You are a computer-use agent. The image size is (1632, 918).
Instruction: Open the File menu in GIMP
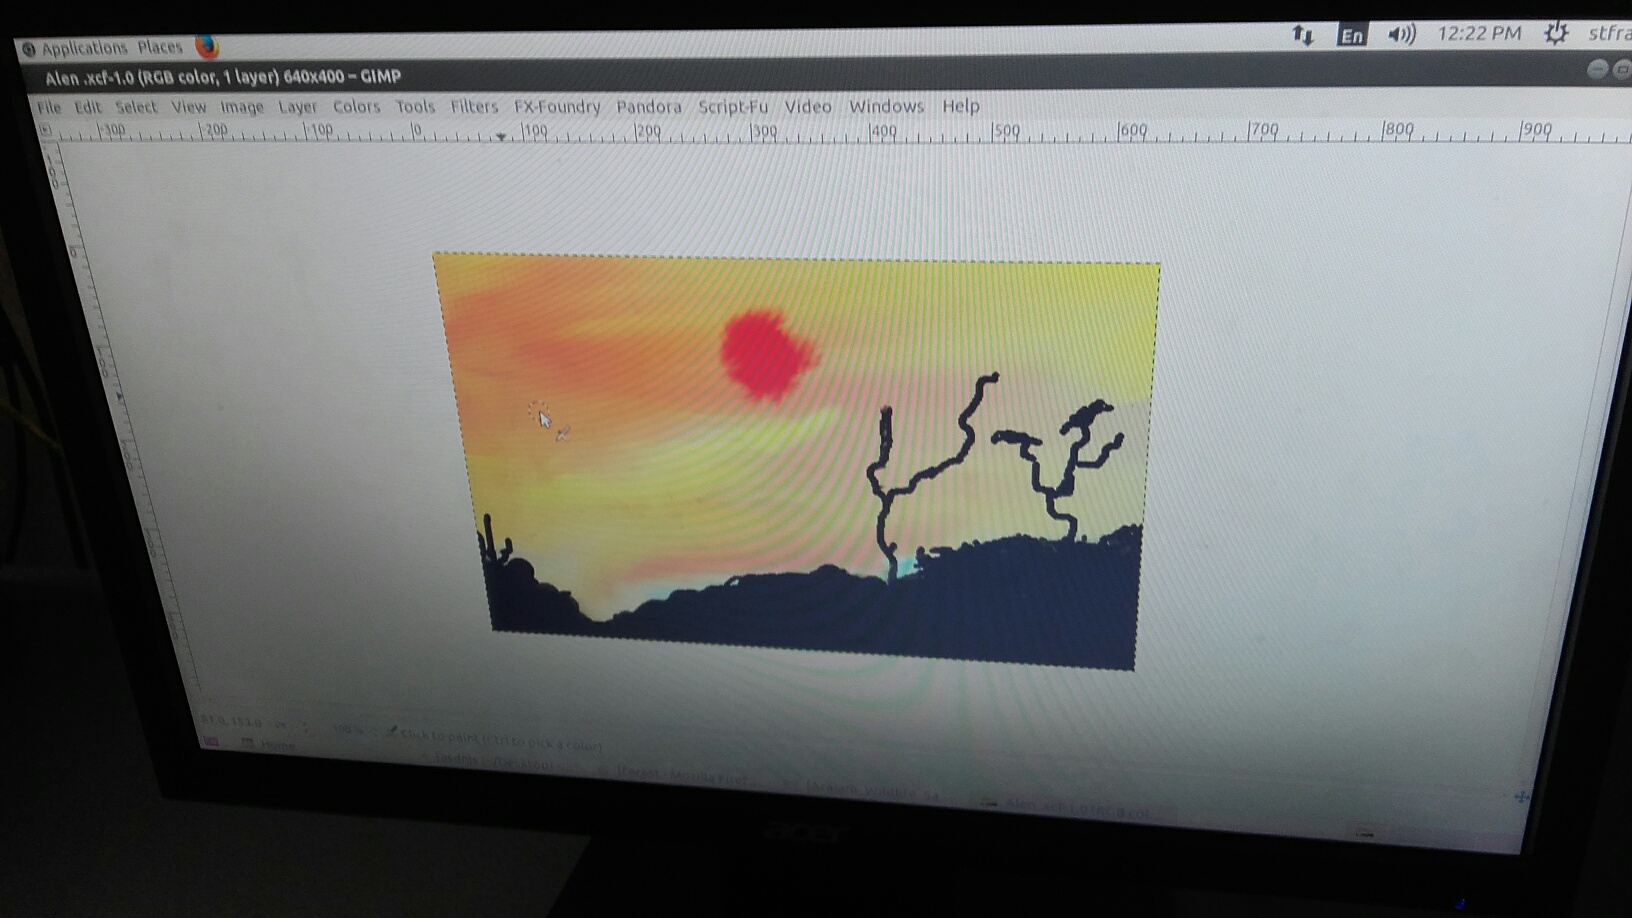[48, 107]
